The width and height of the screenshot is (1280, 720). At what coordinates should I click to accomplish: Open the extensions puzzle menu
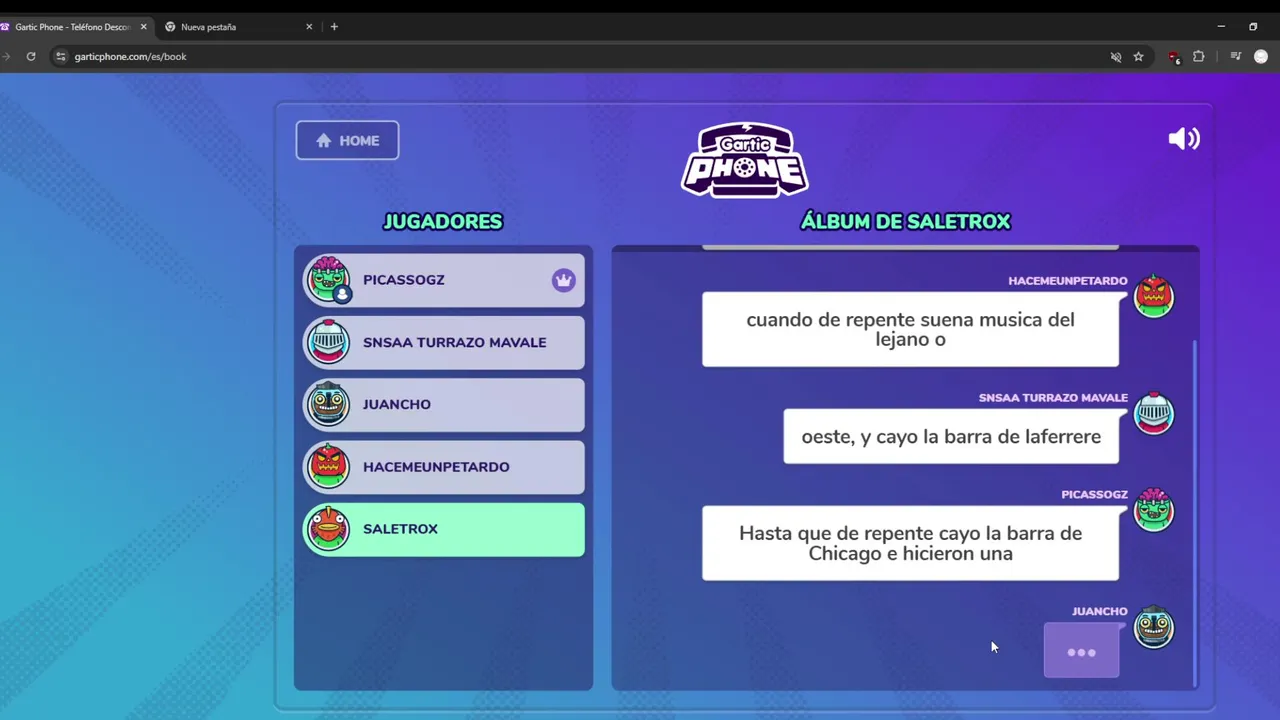tap(1198, 57)
